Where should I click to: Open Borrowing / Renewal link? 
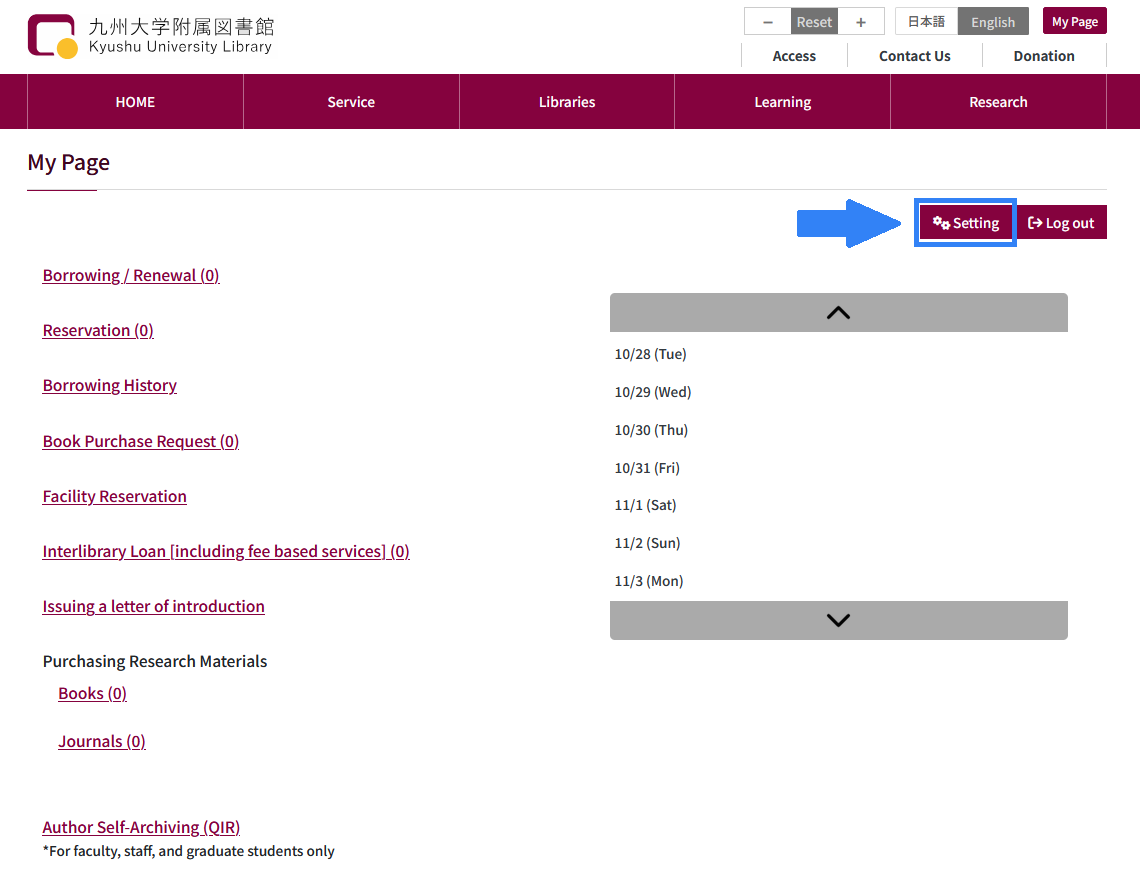[x=131, y=276]
